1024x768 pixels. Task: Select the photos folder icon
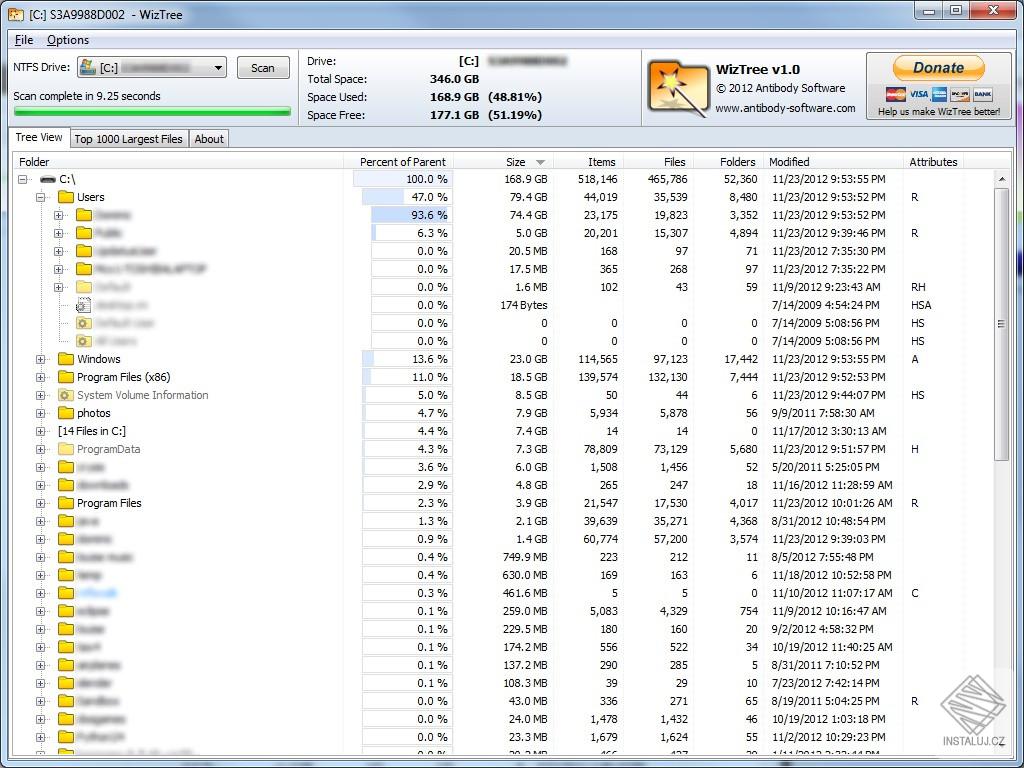coord(65,413)
